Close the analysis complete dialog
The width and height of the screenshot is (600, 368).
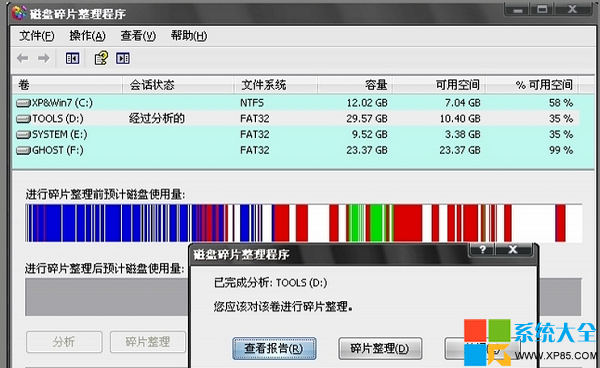(x=513, y=249)
